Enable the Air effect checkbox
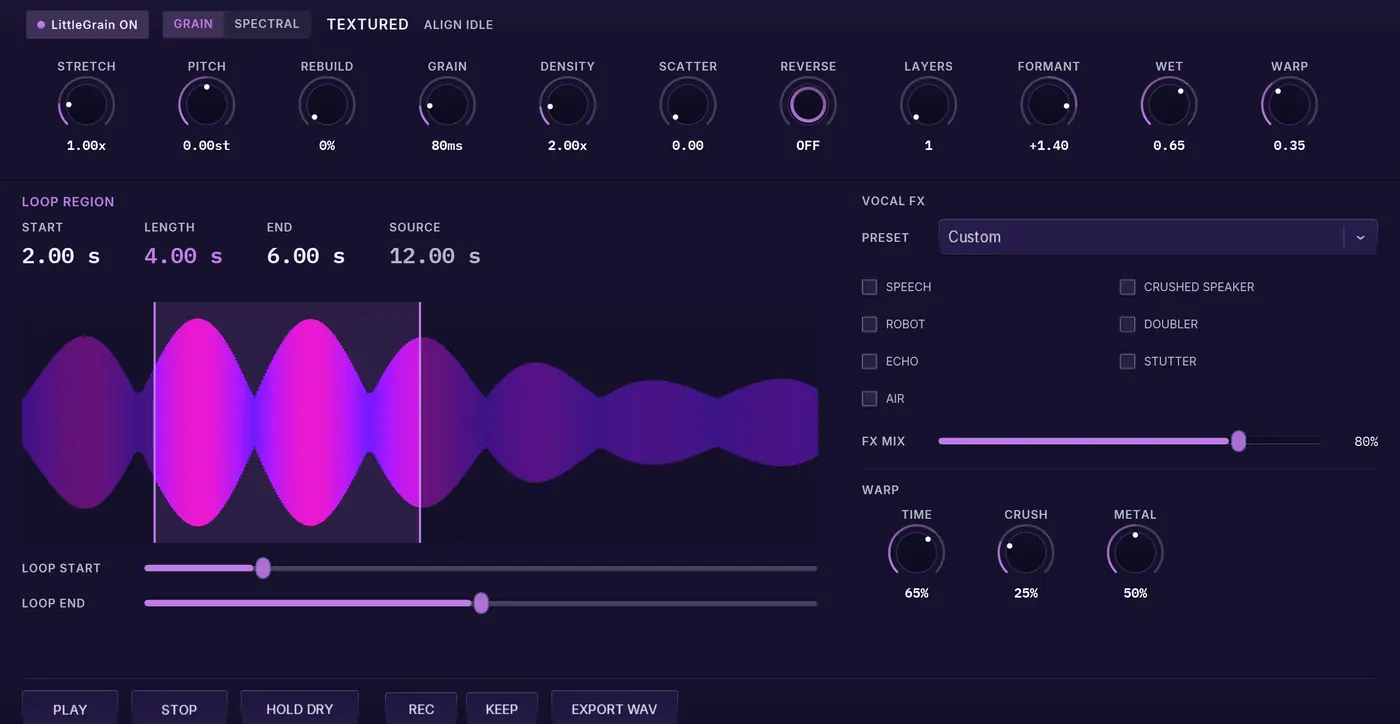The height and width of the screenshot is (724, 1400). (x=869, y=398)
